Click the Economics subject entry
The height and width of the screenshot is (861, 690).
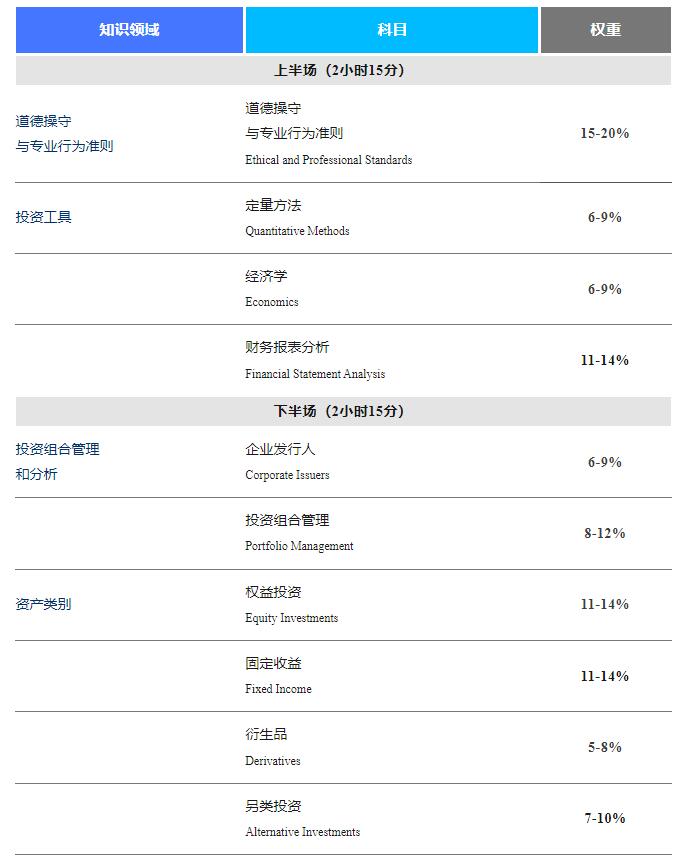[x=272, y=302]
